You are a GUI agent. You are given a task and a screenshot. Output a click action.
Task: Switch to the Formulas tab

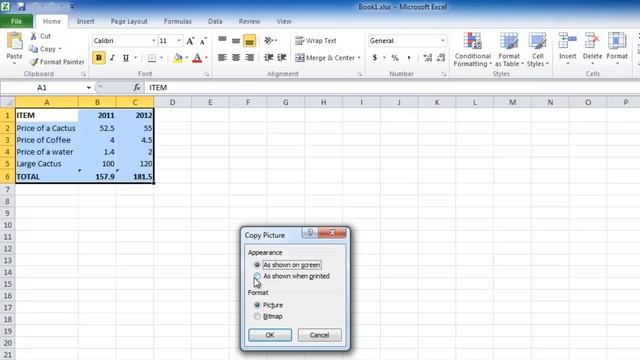[178, 21]
